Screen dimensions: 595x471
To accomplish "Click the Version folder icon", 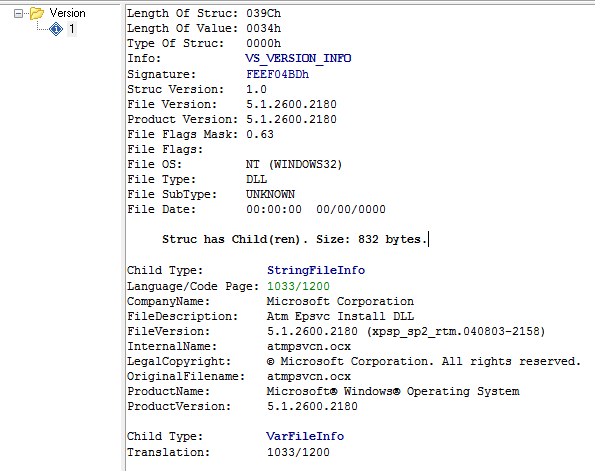I will coord(37,13).
